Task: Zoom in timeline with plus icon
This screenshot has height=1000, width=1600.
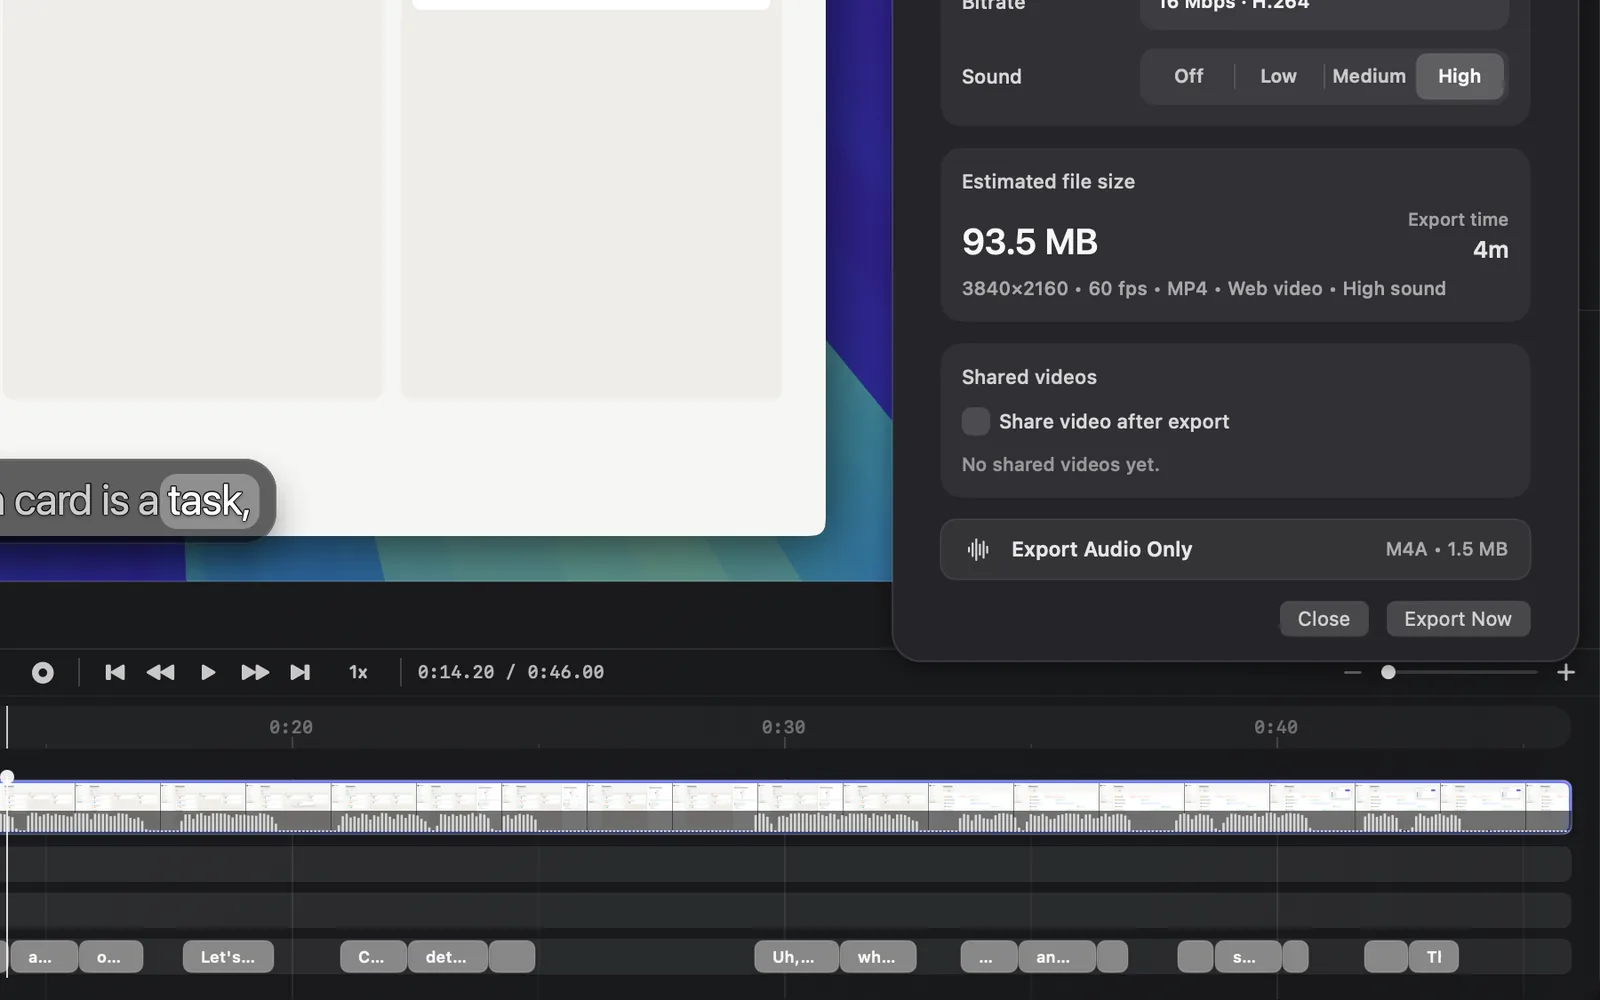Action: (x=1566, y=673)
